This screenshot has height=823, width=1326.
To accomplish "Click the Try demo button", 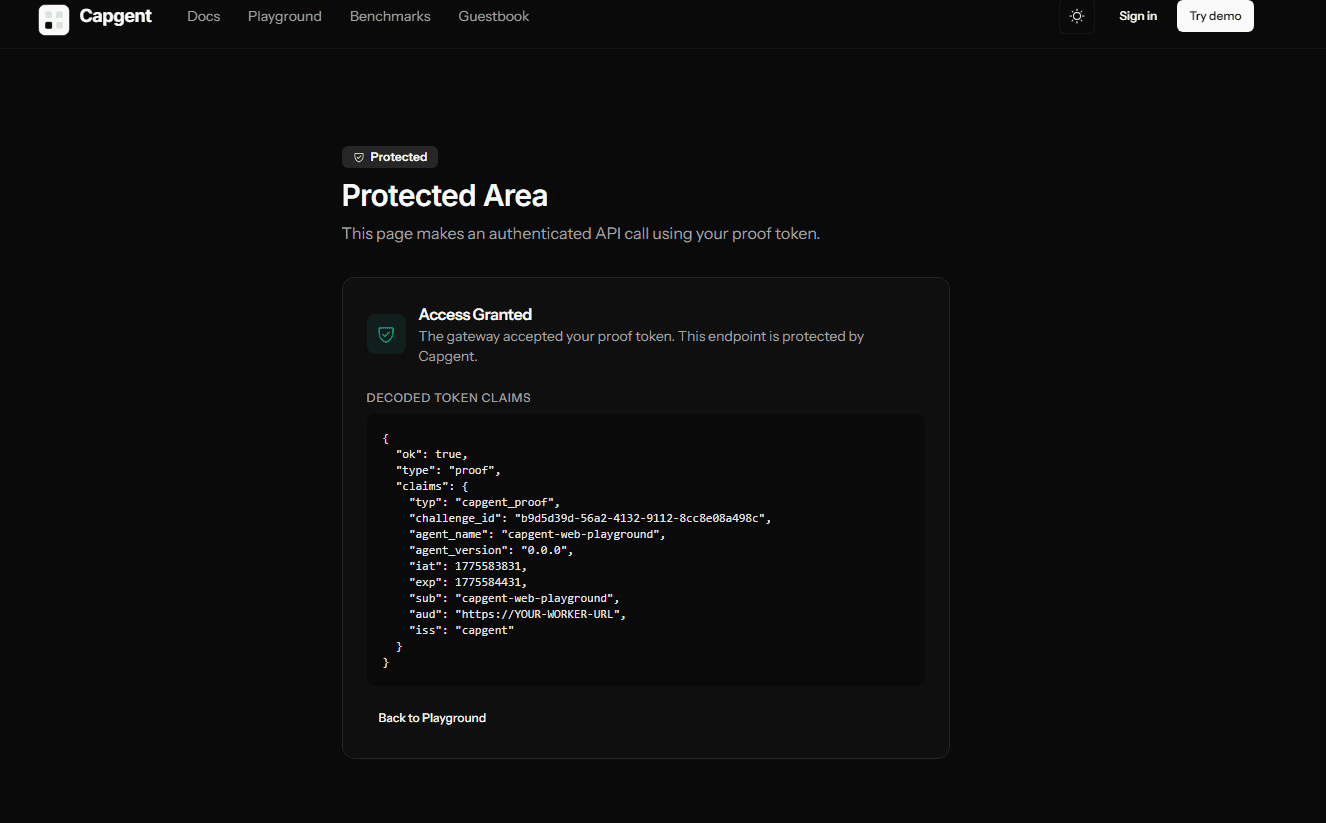I will pos(1215,16).
